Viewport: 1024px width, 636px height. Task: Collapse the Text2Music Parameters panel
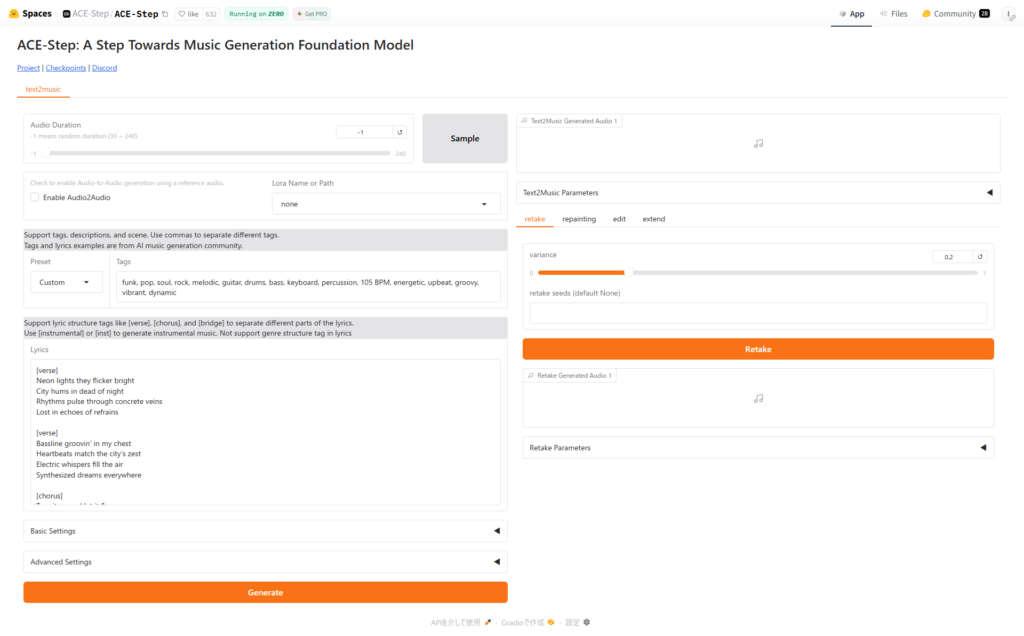[989, 193]
